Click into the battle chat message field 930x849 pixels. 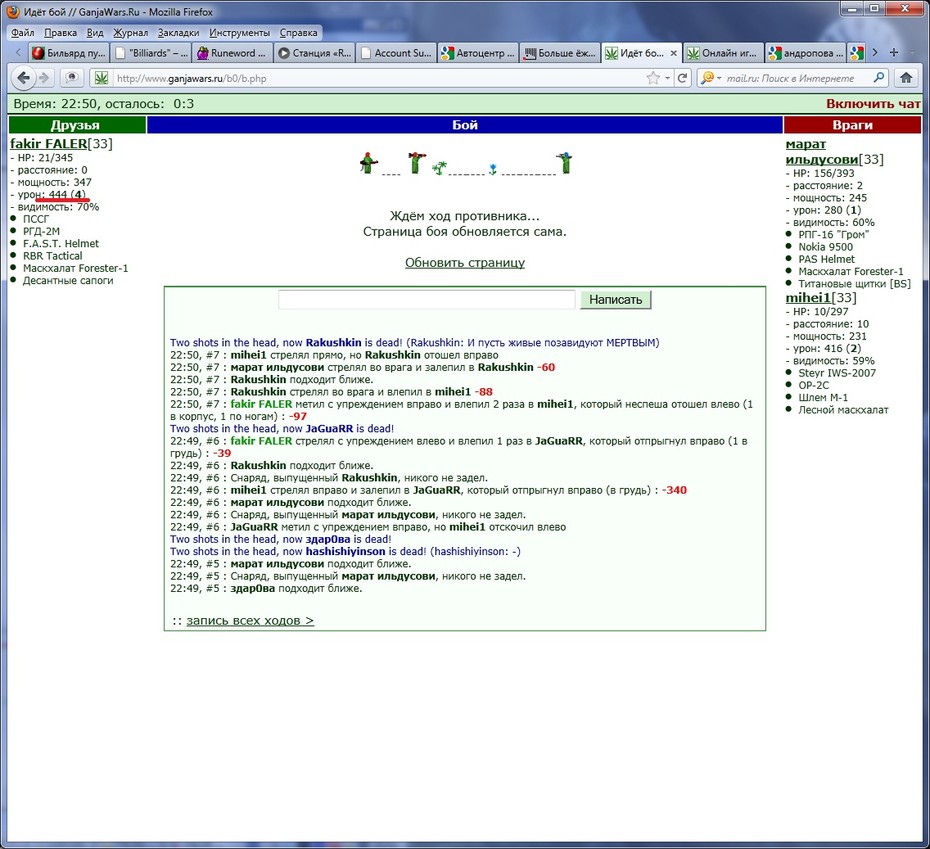tap(426, 300)
